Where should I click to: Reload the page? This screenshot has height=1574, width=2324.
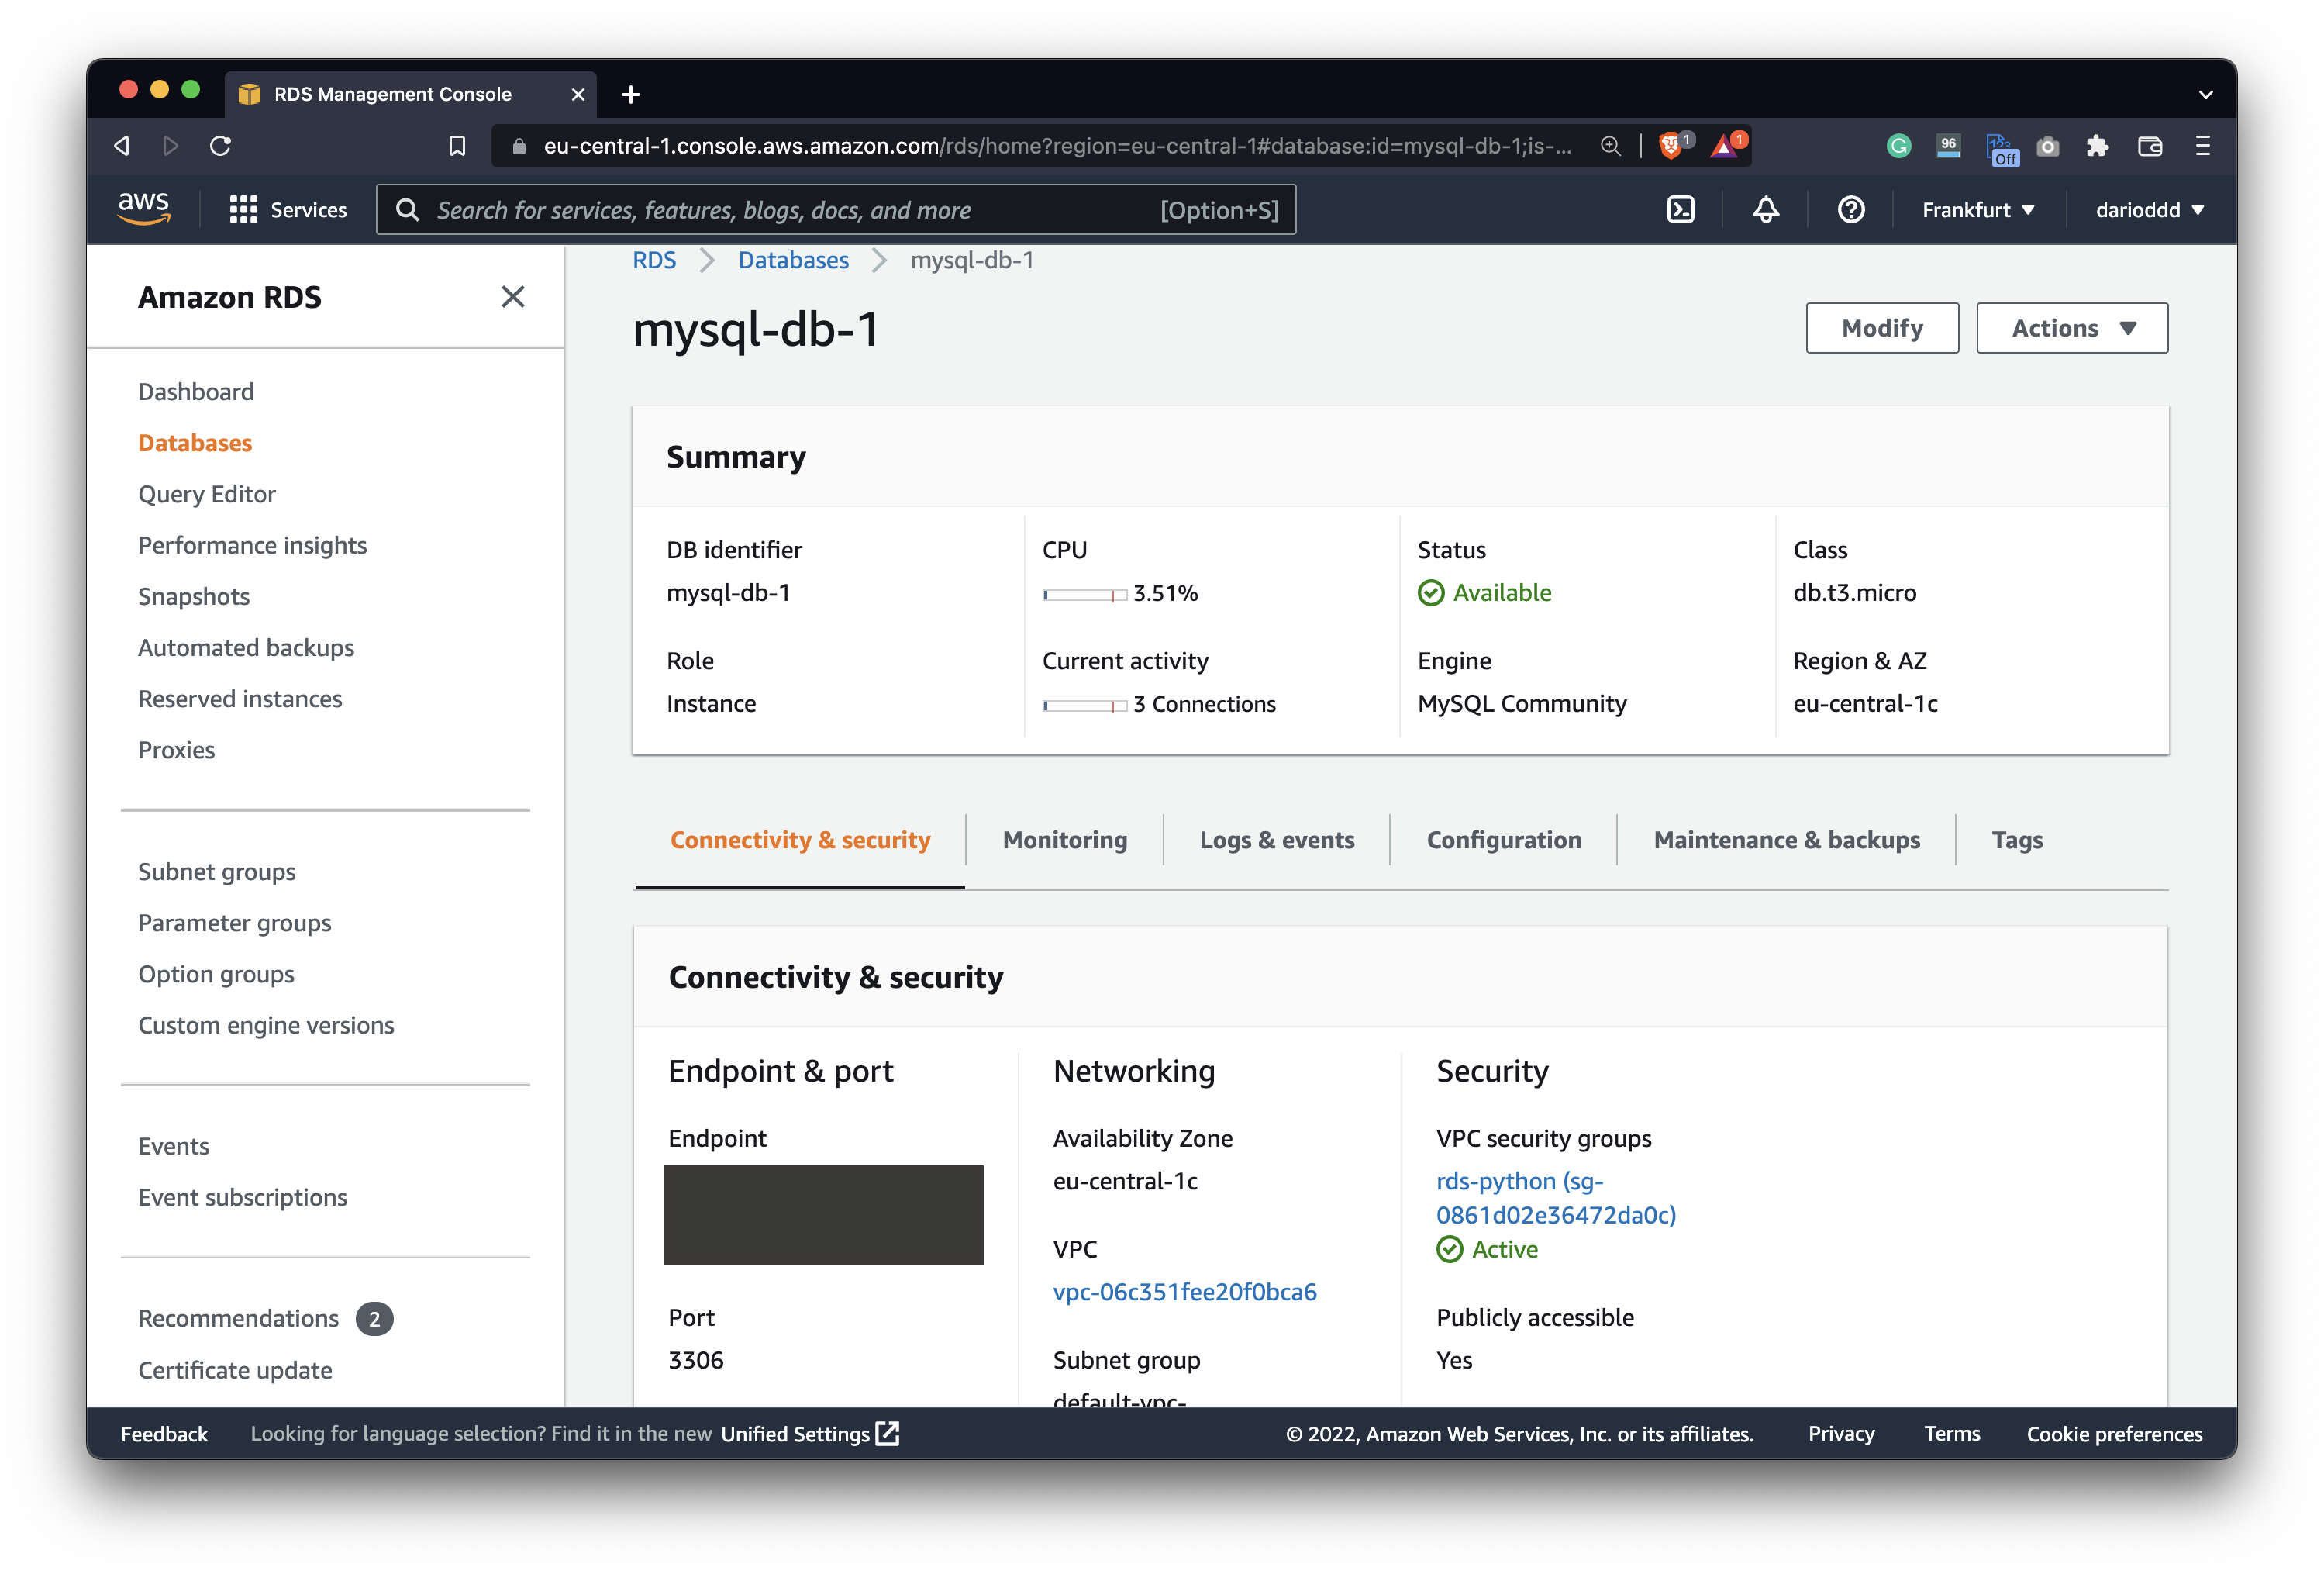click(x=221, y=146)
